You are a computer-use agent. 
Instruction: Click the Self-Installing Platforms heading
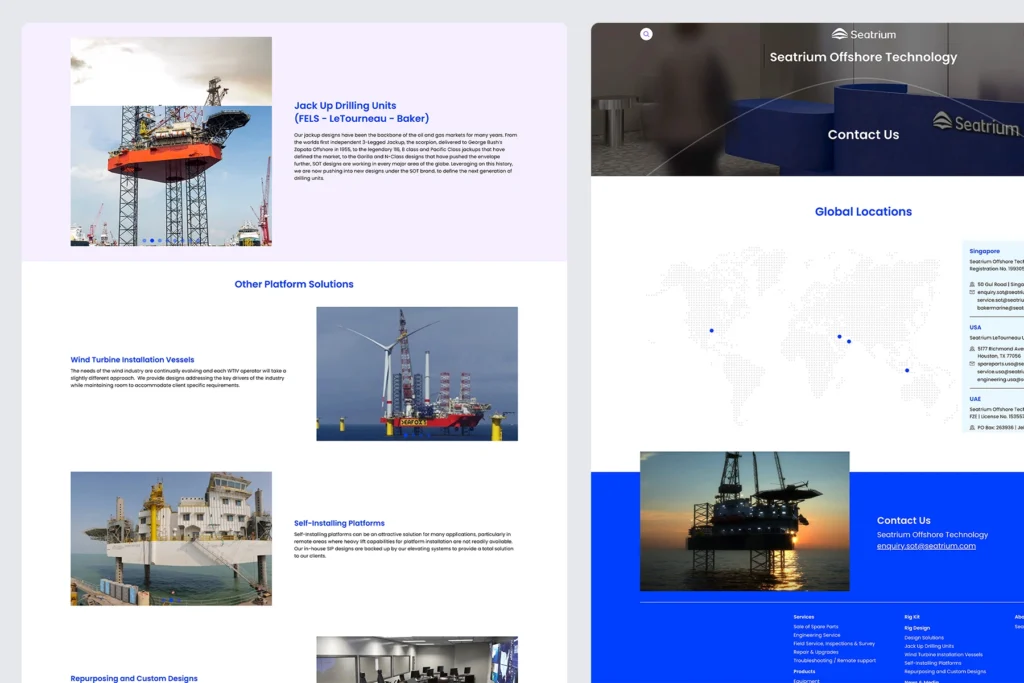click(339, 523)
